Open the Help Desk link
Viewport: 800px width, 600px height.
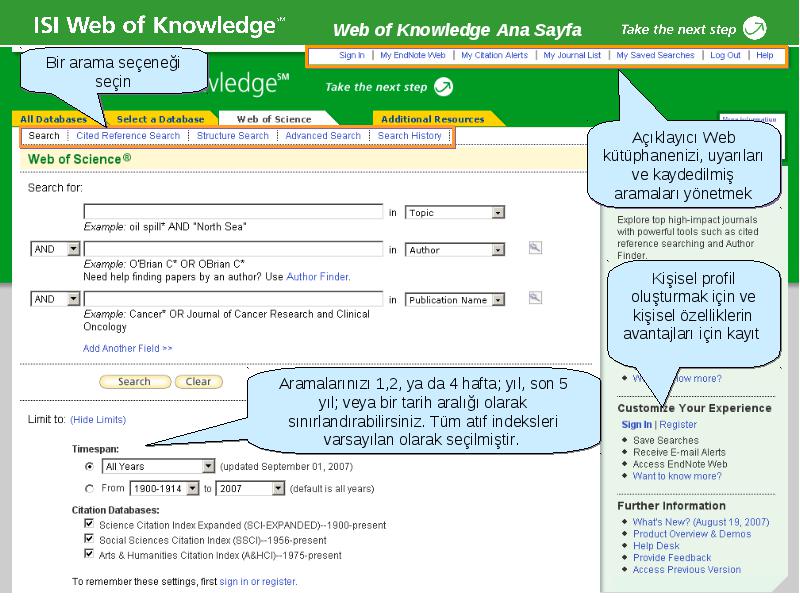(x=656, y=546)
